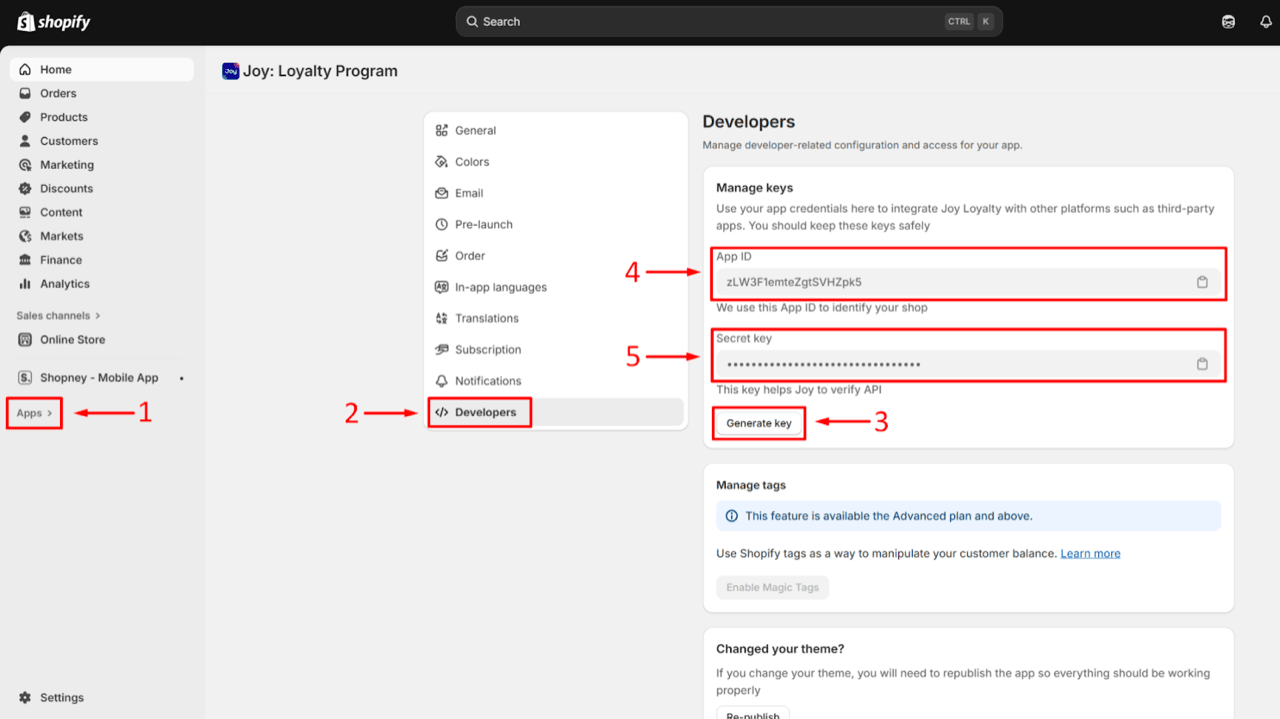Click the Changed your theme? heading
The image size is (1280, 719).
click(x=781, y=649)
